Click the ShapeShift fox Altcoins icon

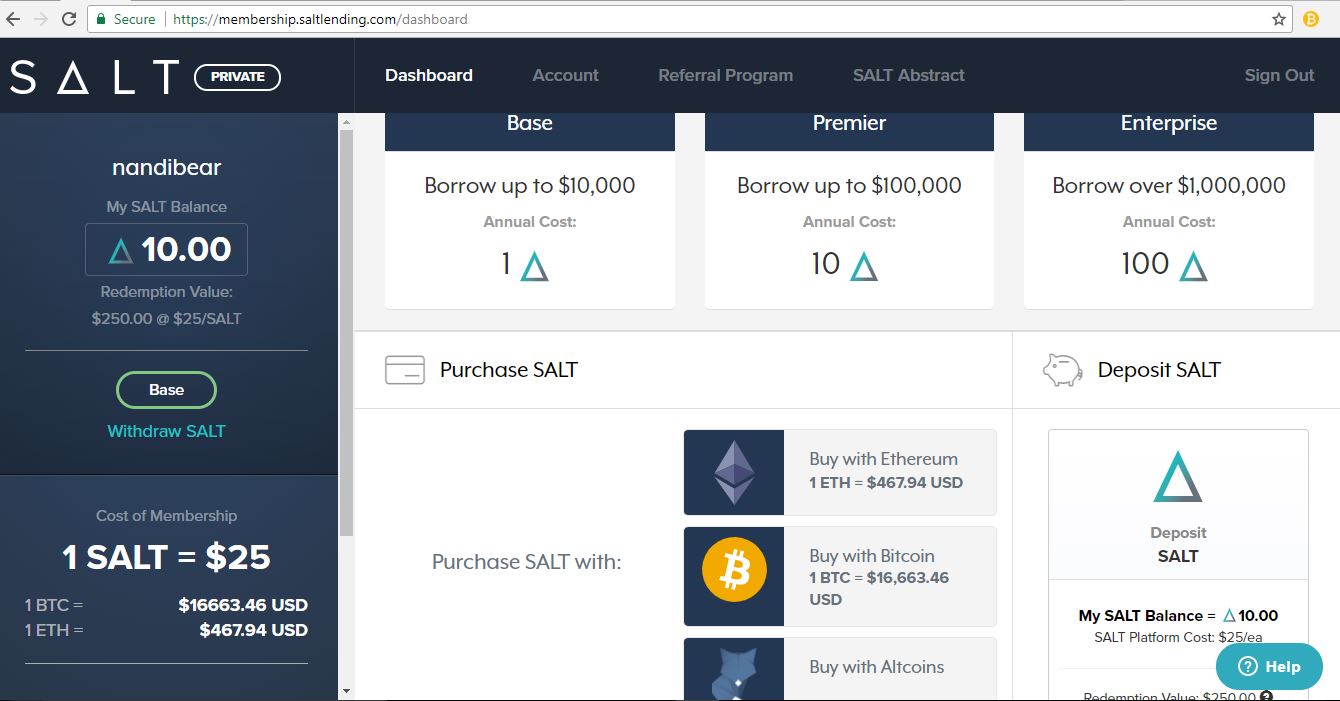pyautogui.click(x=734, y=673)
